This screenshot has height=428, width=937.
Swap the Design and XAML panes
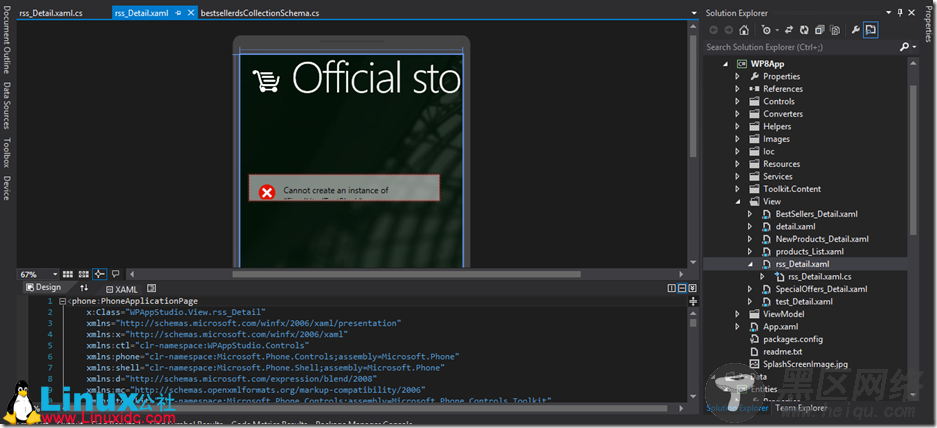[84, 288]
